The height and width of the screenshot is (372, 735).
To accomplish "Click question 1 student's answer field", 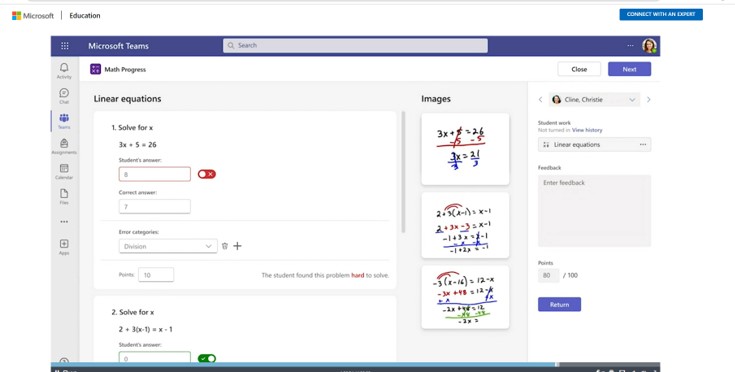I will 155,174.
